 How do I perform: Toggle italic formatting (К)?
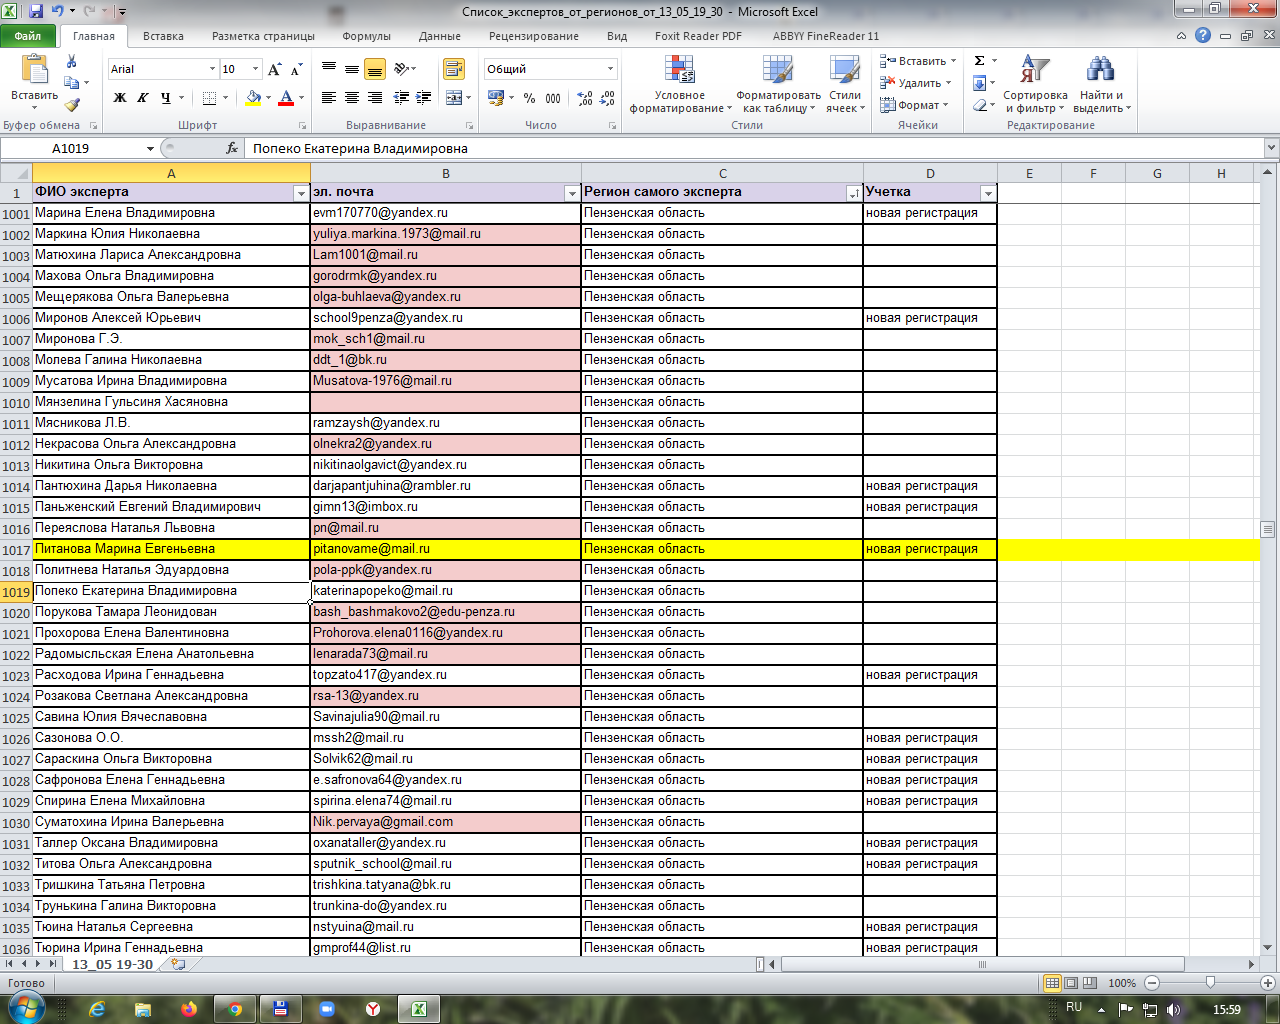tap(143, 98)
